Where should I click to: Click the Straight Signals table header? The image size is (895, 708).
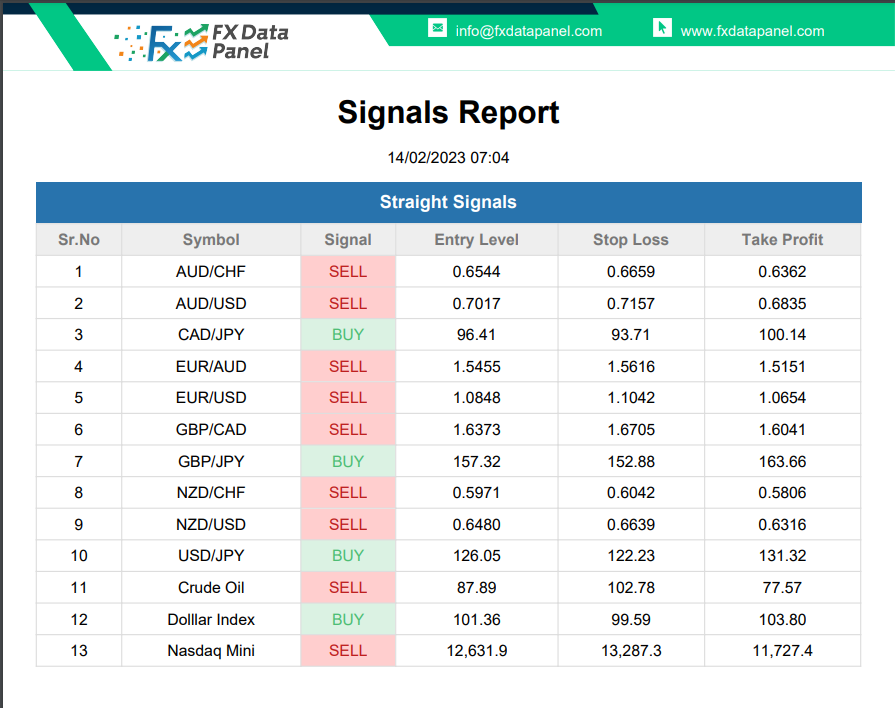tap(449, 202)
